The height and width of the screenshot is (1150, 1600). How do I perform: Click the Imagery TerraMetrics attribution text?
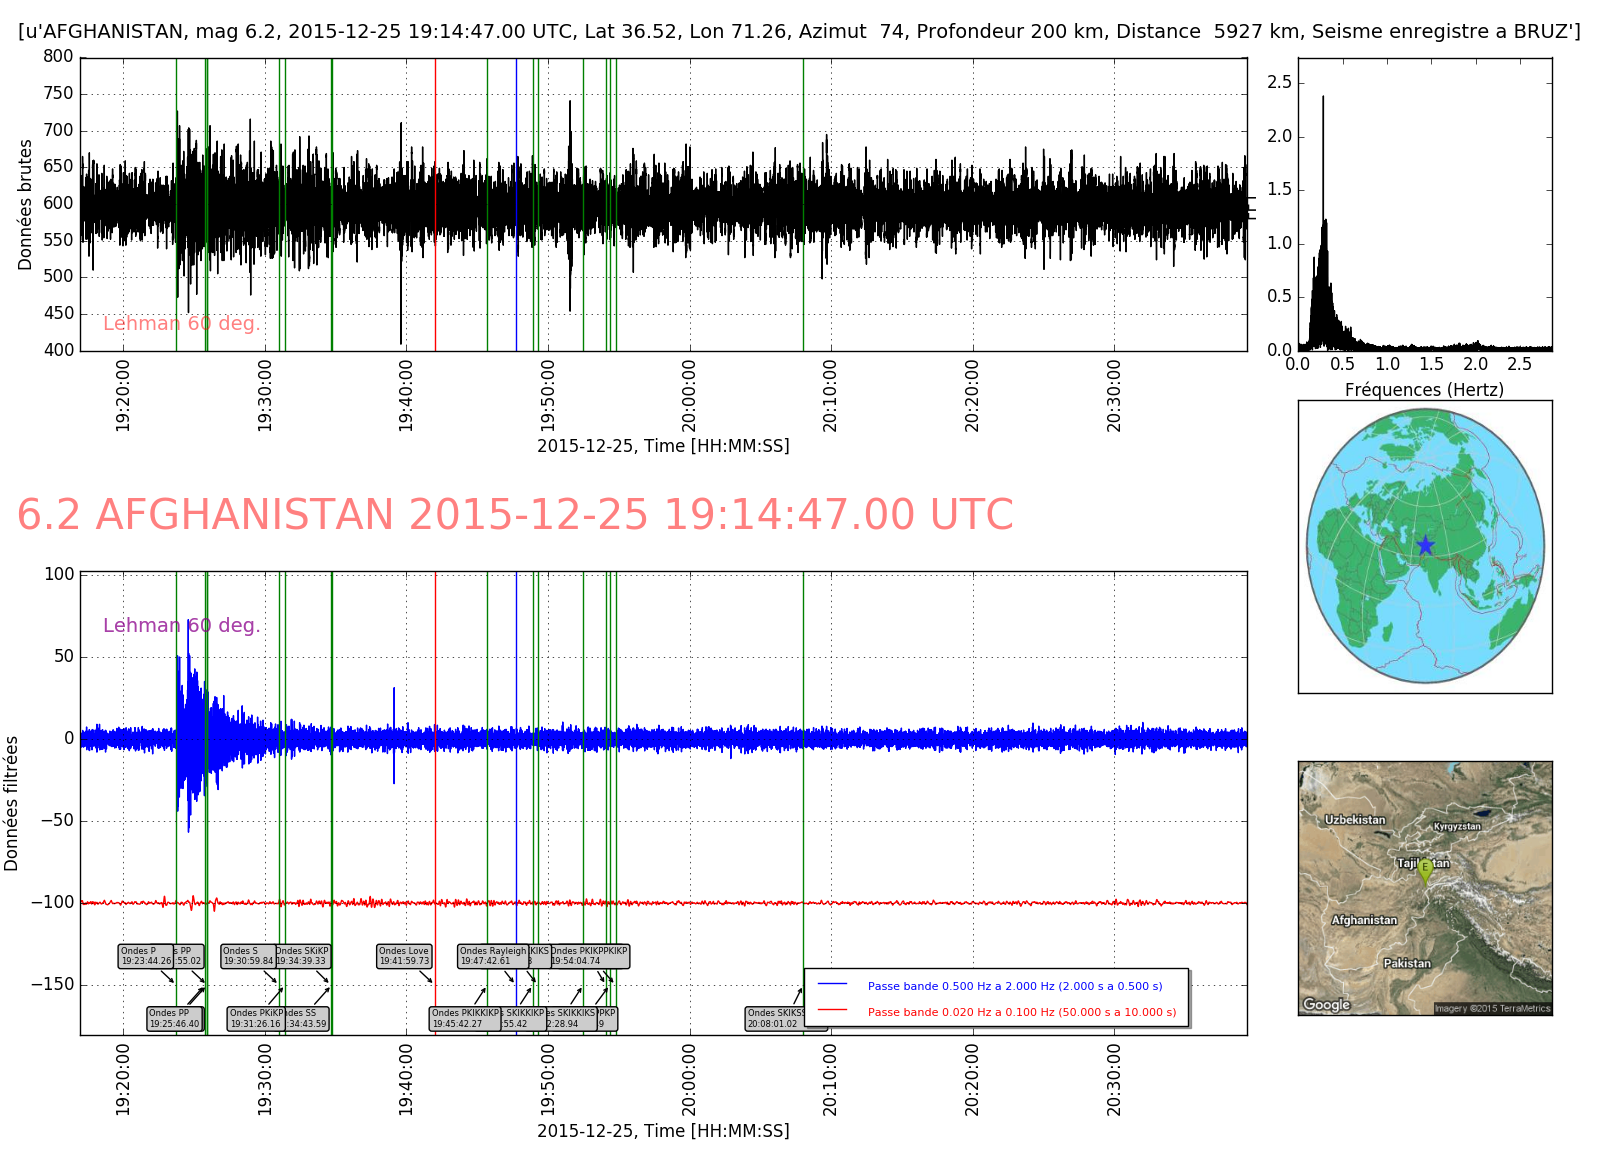click(x=1492, y=1008)
